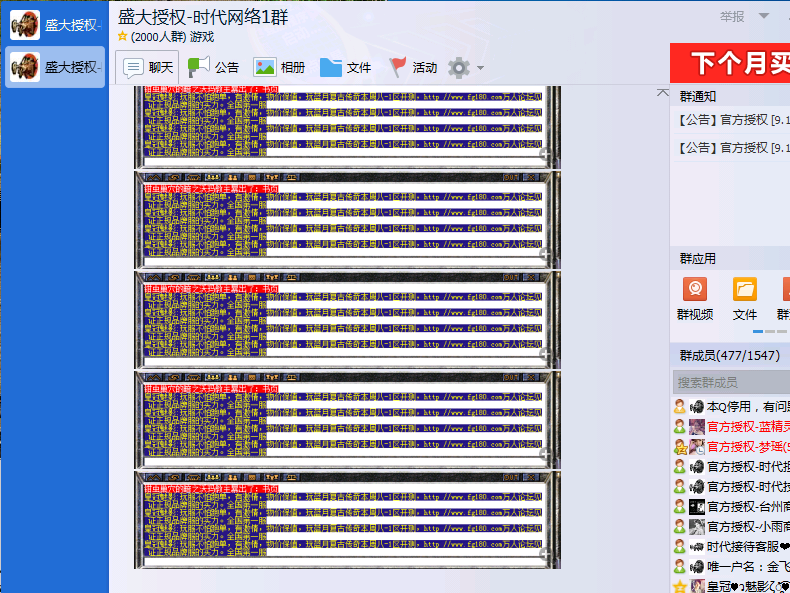
Task: Open the 聊天 chat tab
Action: 148,68
